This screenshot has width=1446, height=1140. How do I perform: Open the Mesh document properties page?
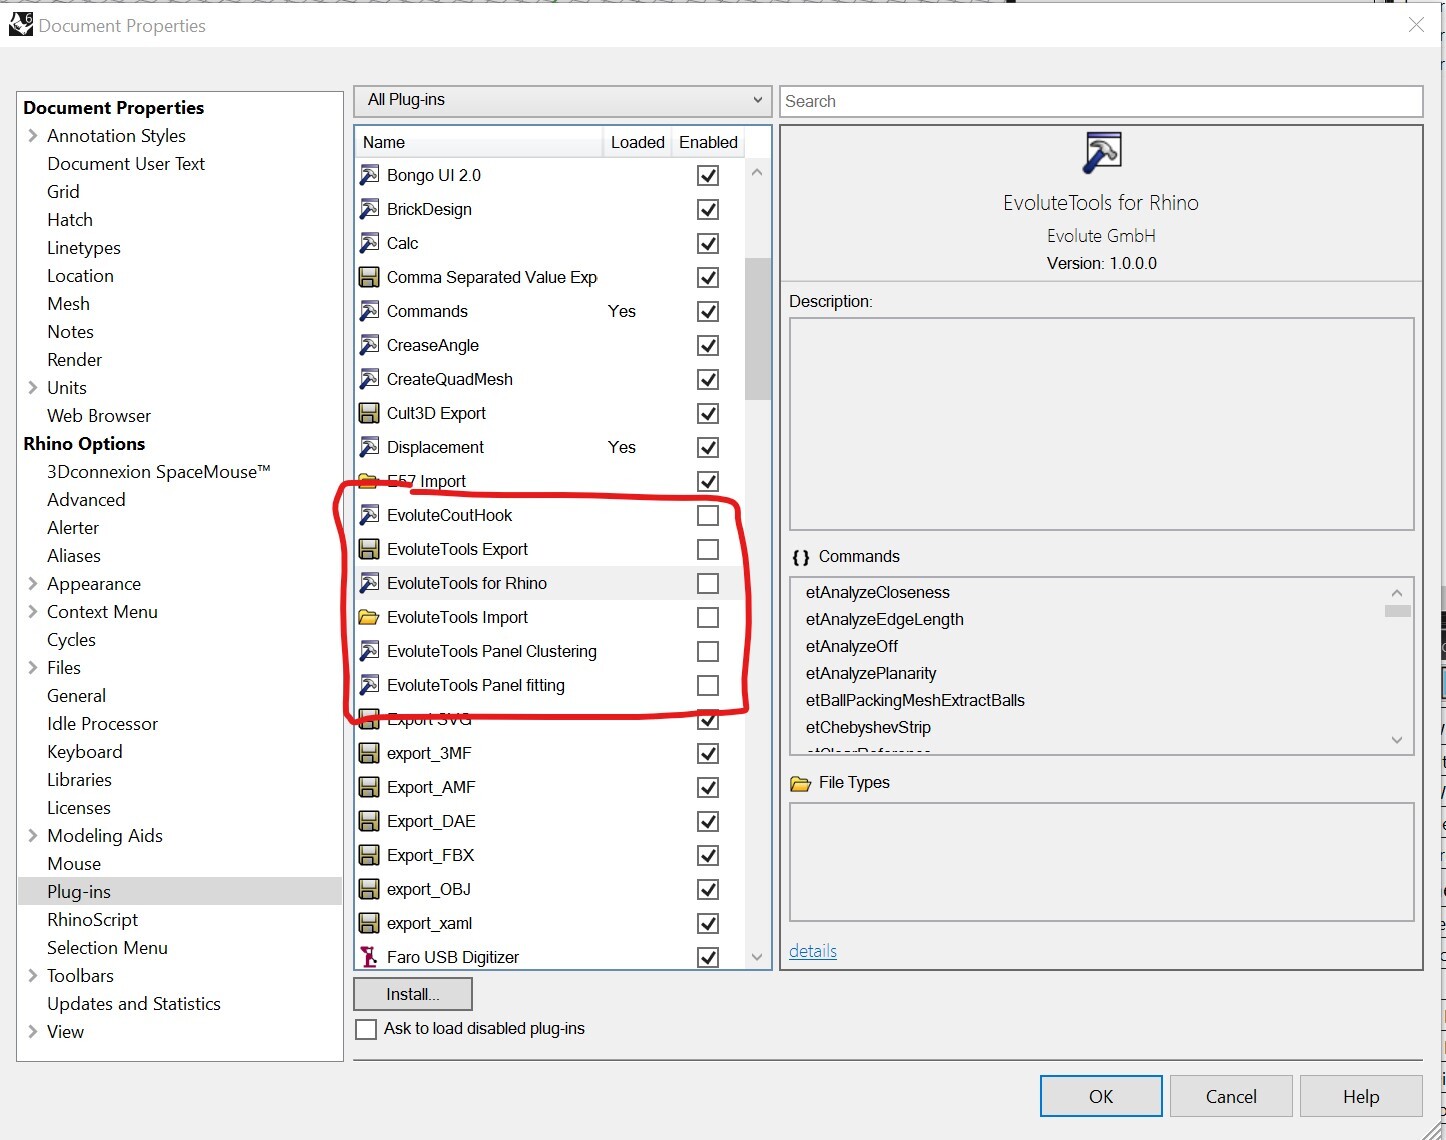coord(68,303)
